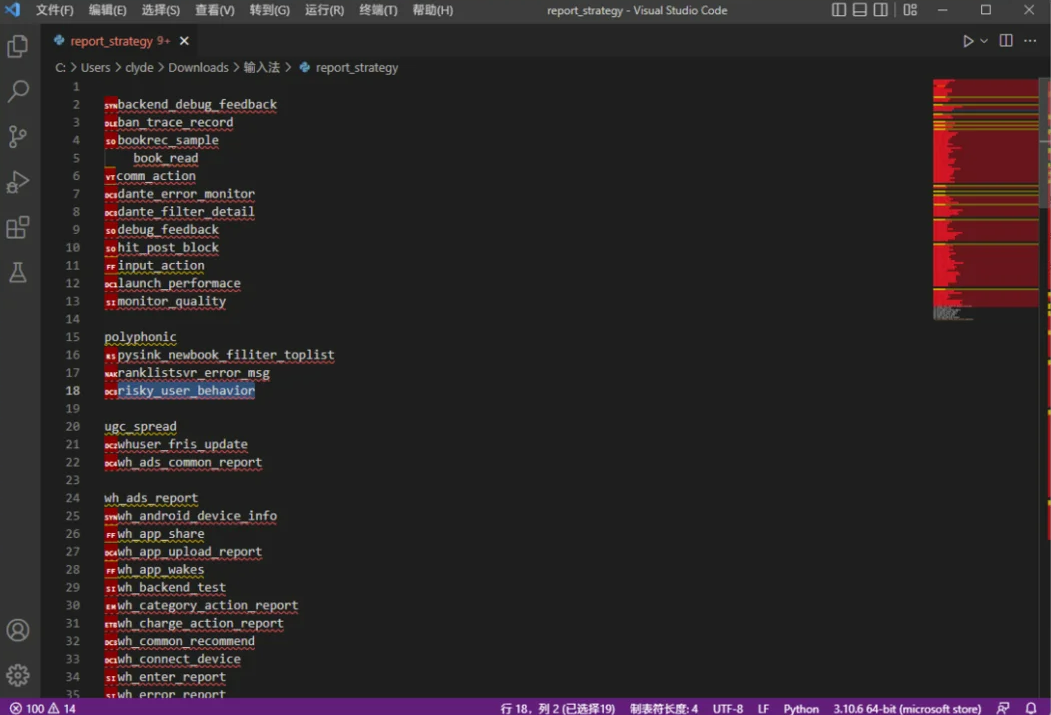Open the Run and Debug view

tap(18, 182)
